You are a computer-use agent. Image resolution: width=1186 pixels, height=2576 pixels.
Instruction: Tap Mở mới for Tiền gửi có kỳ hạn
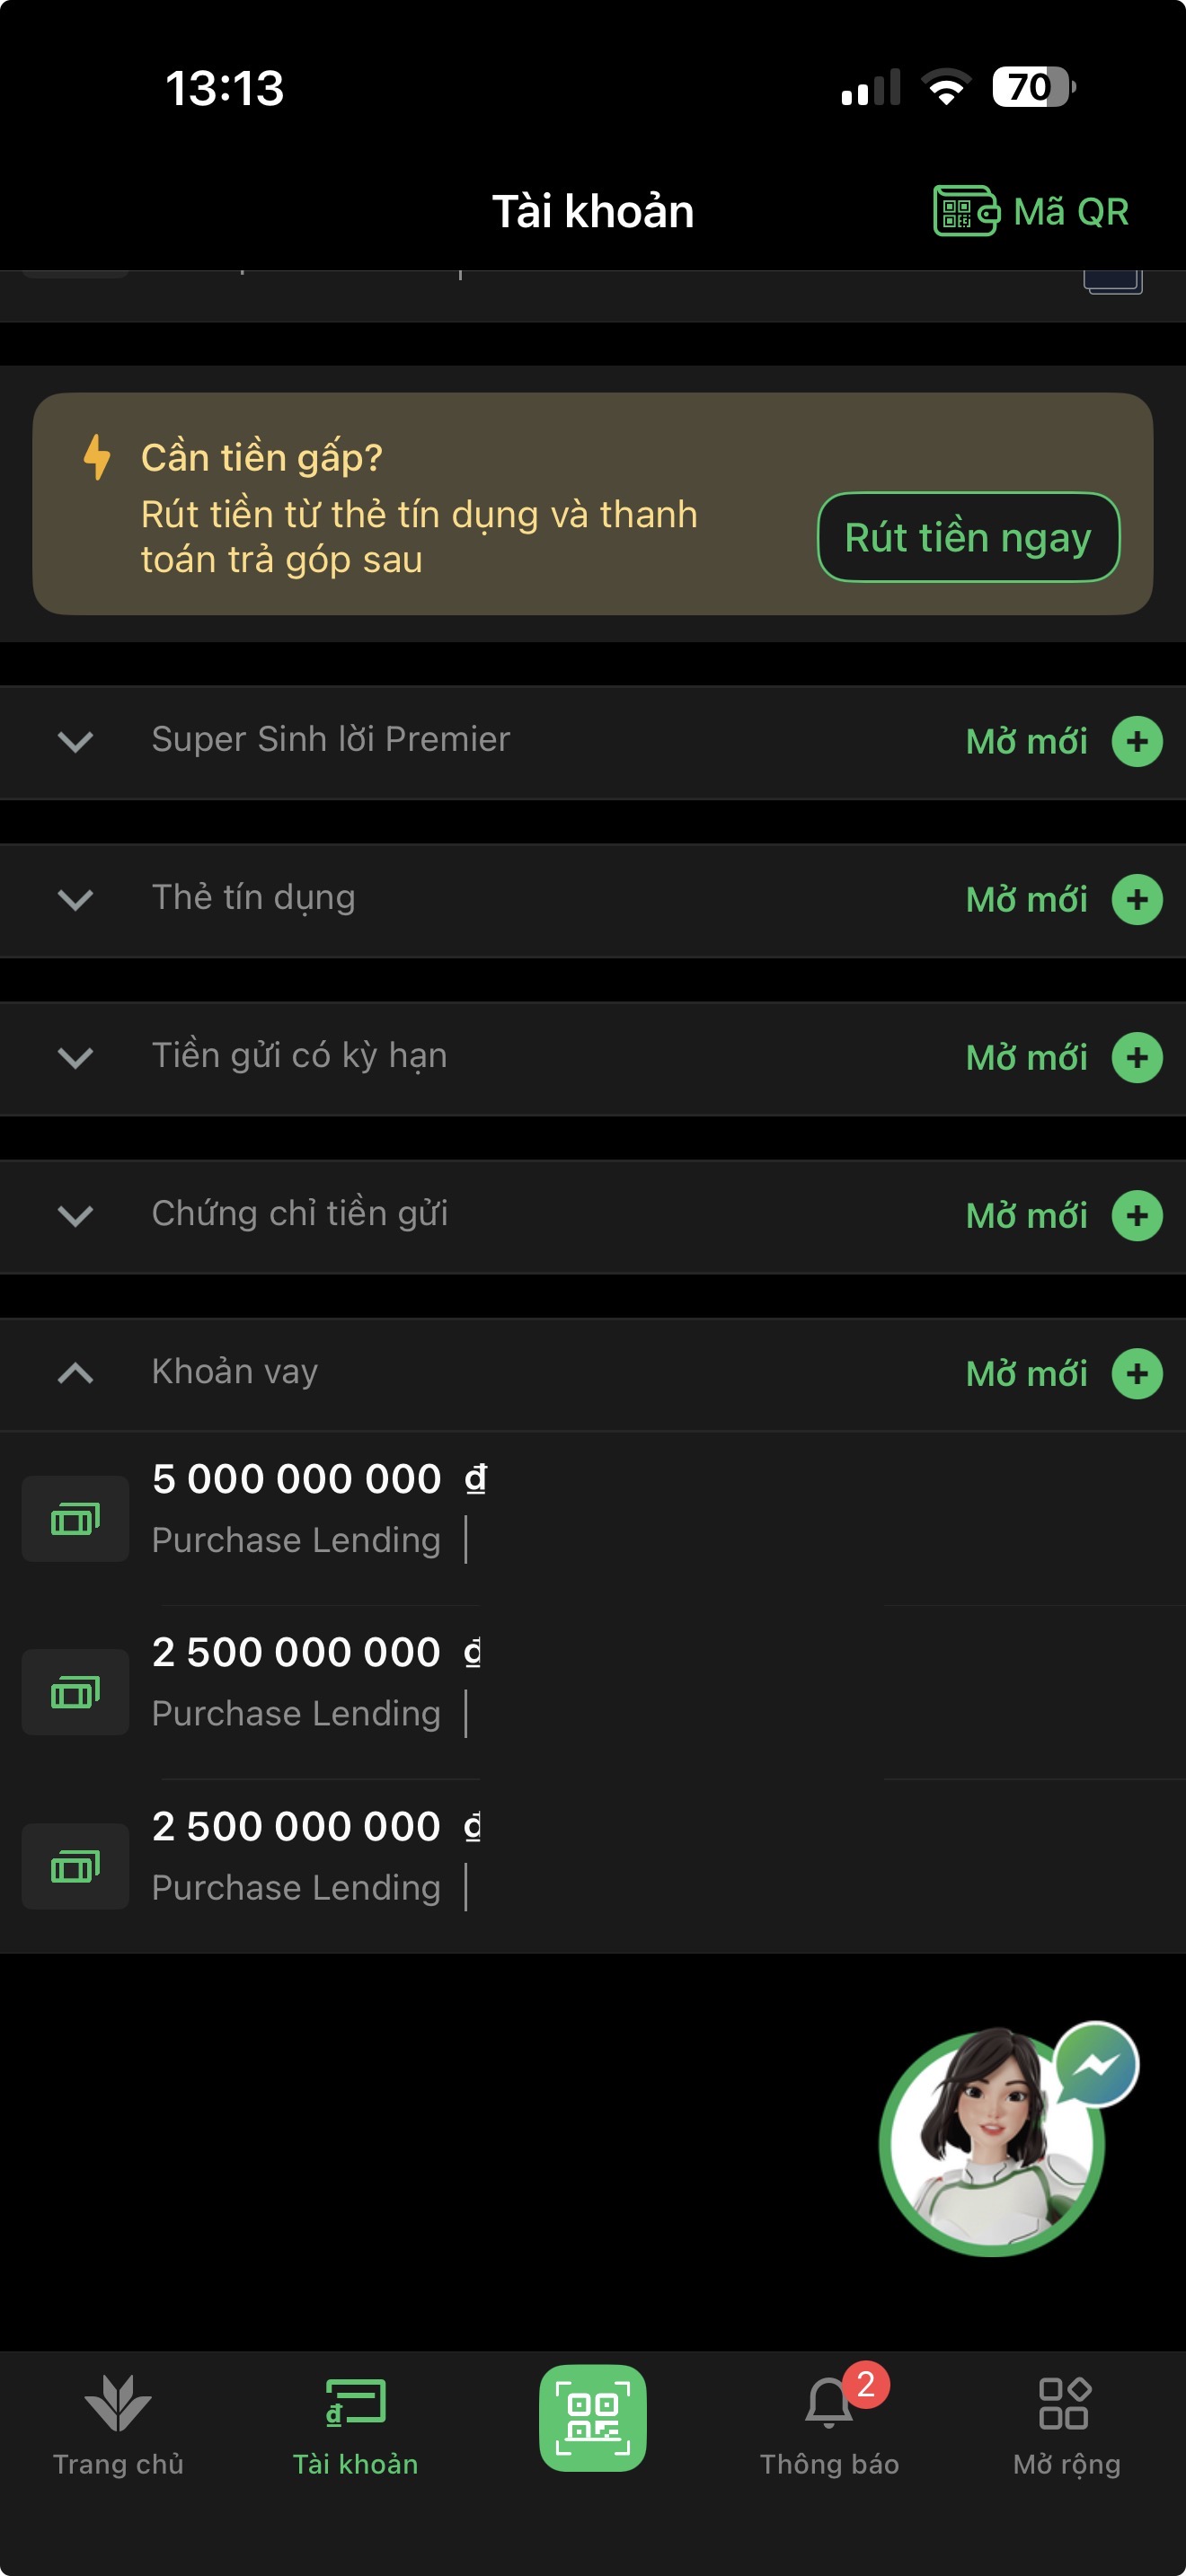[x=1026, y=1057]
